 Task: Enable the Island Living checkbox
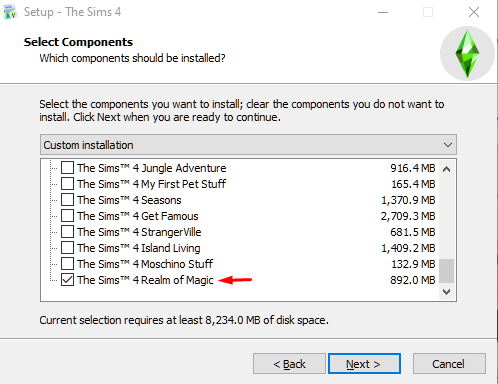click(x=67, y=248)
